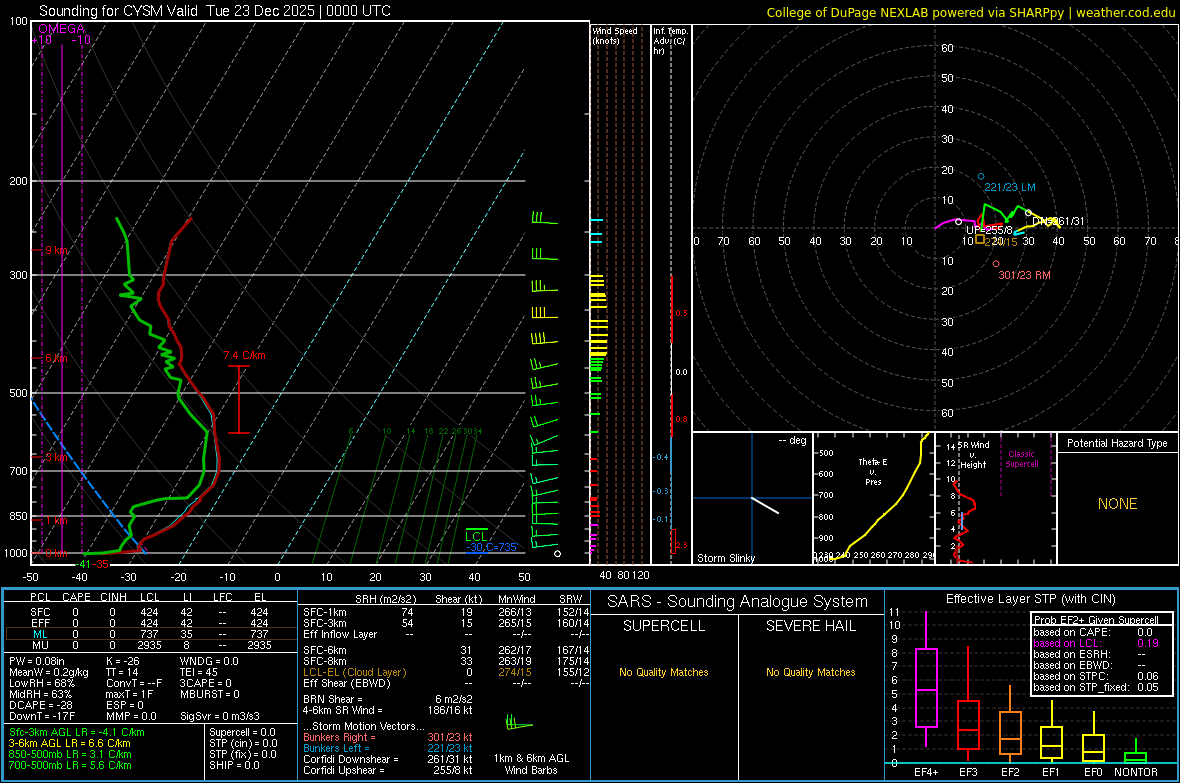Click No Quality Matches under SEVERE HAIL
This screenshot has width=1180, height=783.
point(810,672)
